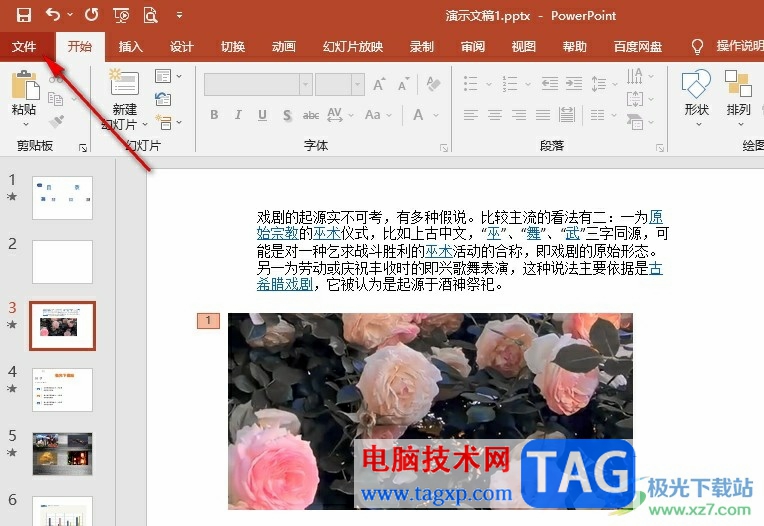This screenshot has height=526, width=764.
Task: Apply distributed alignment
Action: point(567,115)
